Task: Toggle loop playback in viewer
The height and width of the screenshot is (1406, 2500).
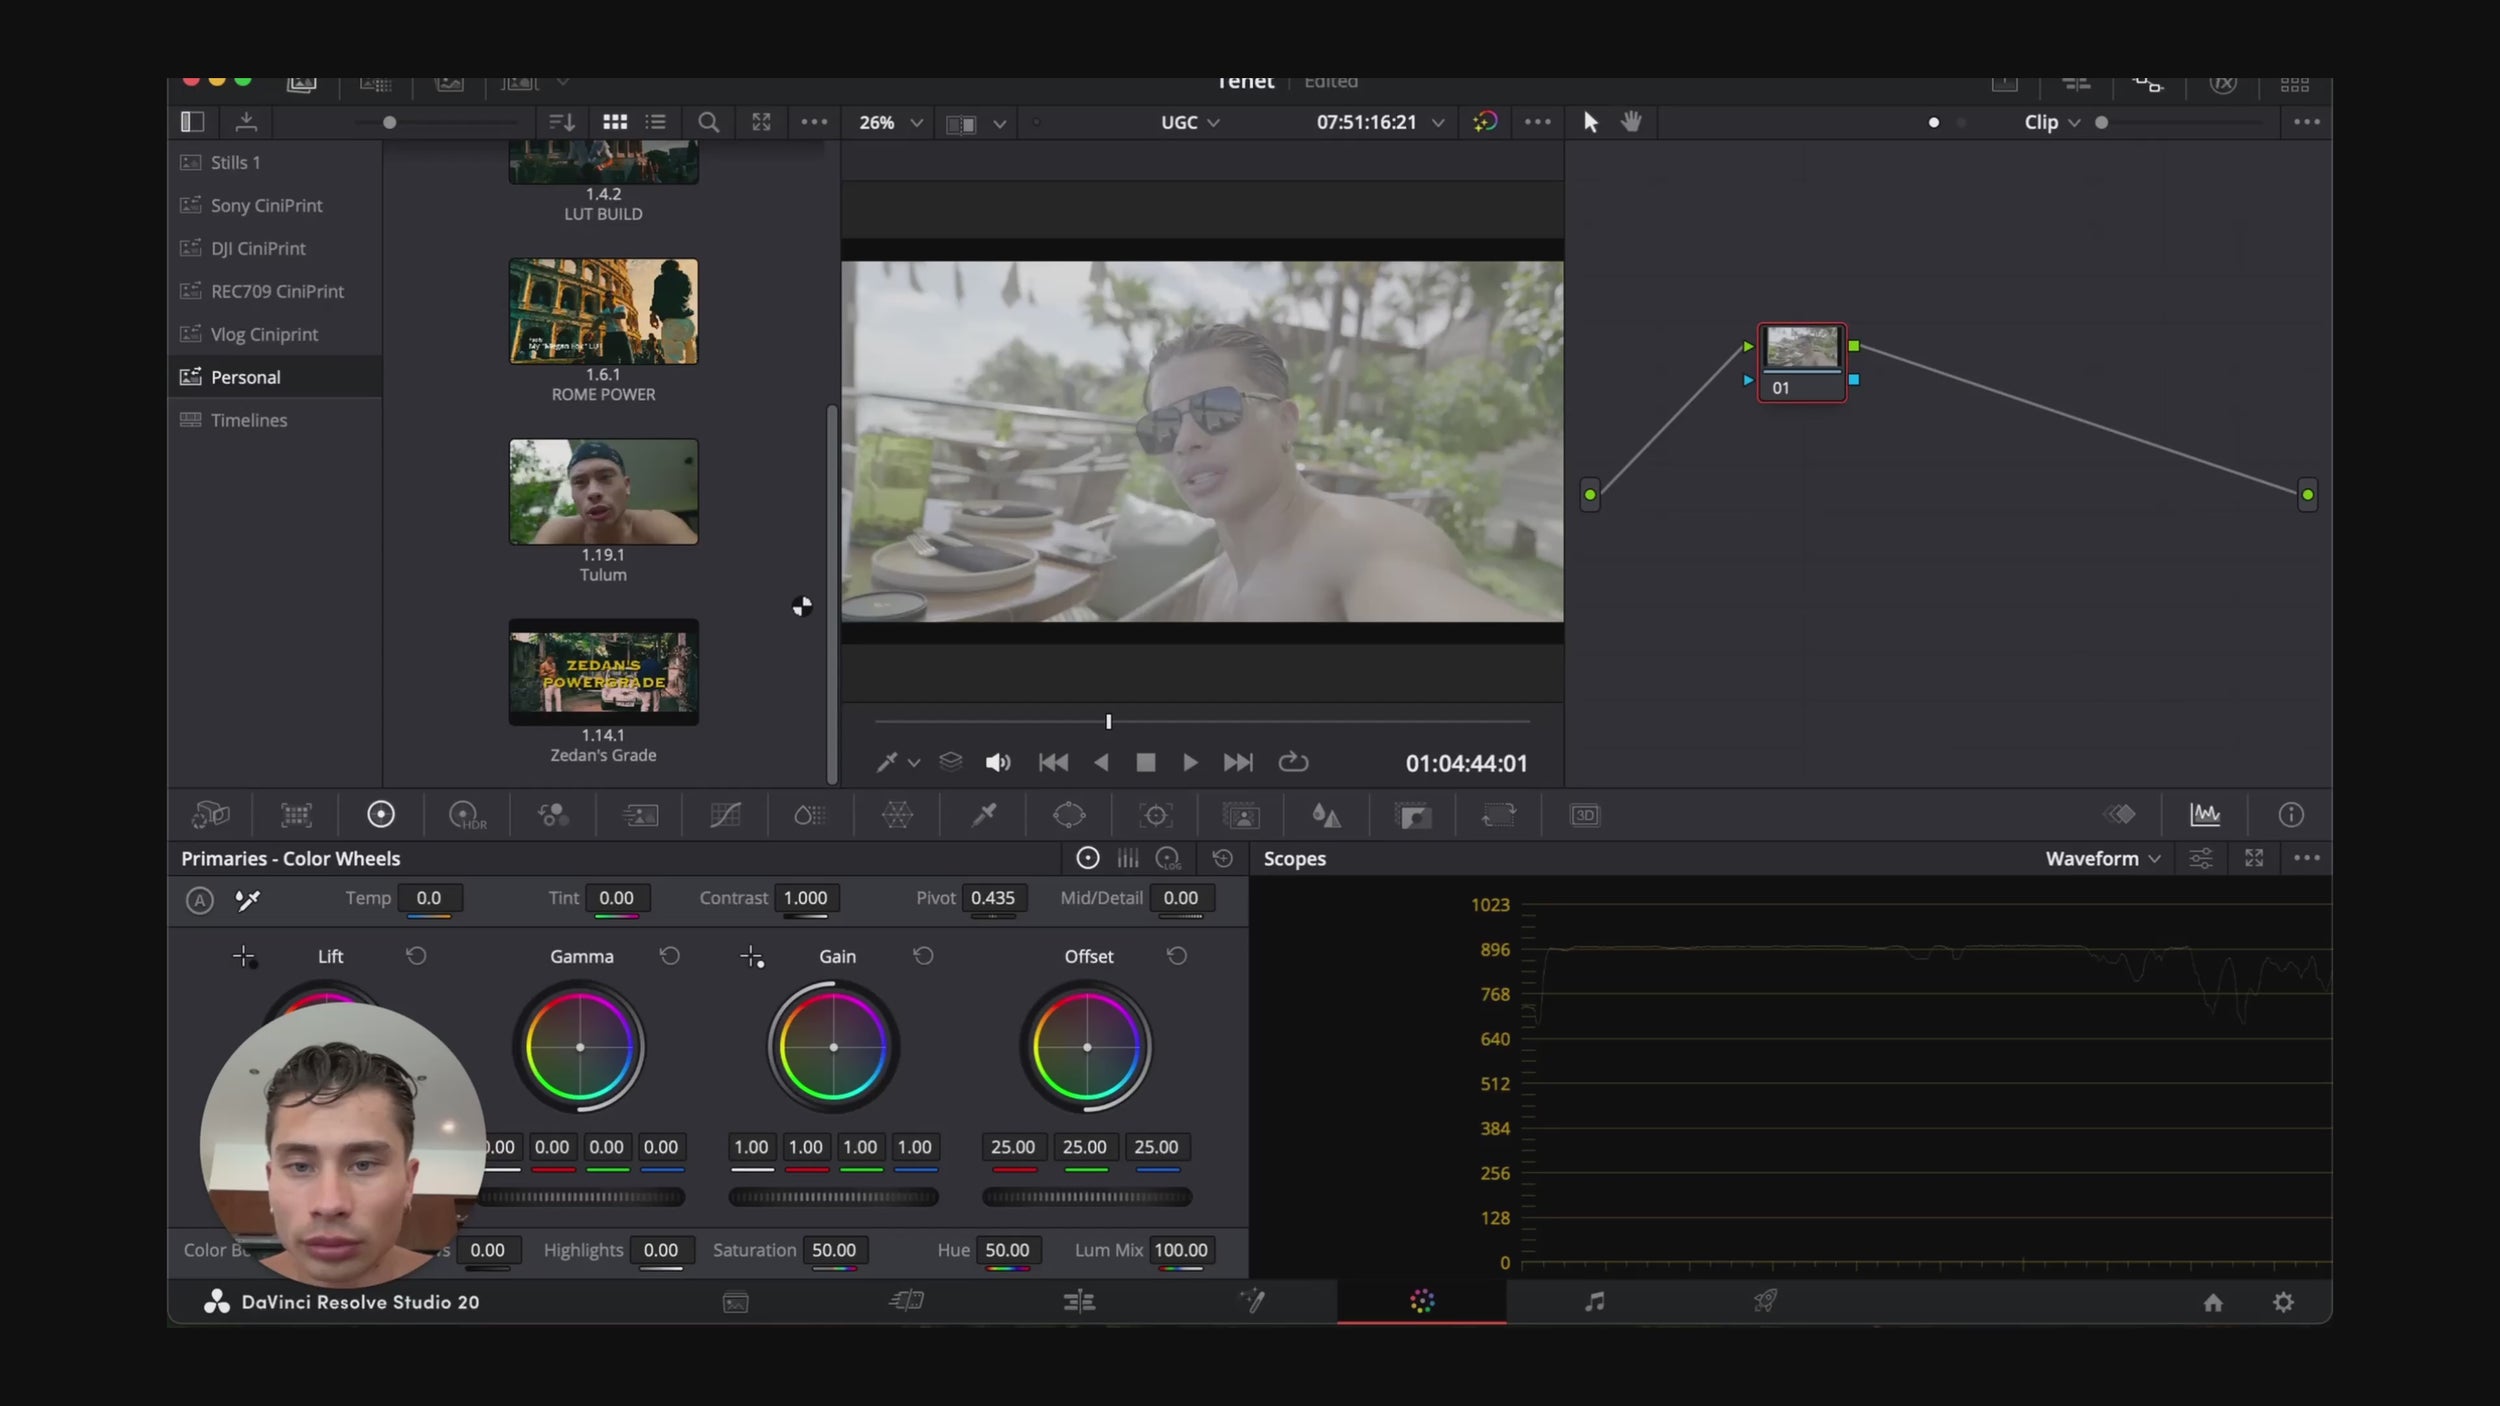Action: tap(1293, 763)
